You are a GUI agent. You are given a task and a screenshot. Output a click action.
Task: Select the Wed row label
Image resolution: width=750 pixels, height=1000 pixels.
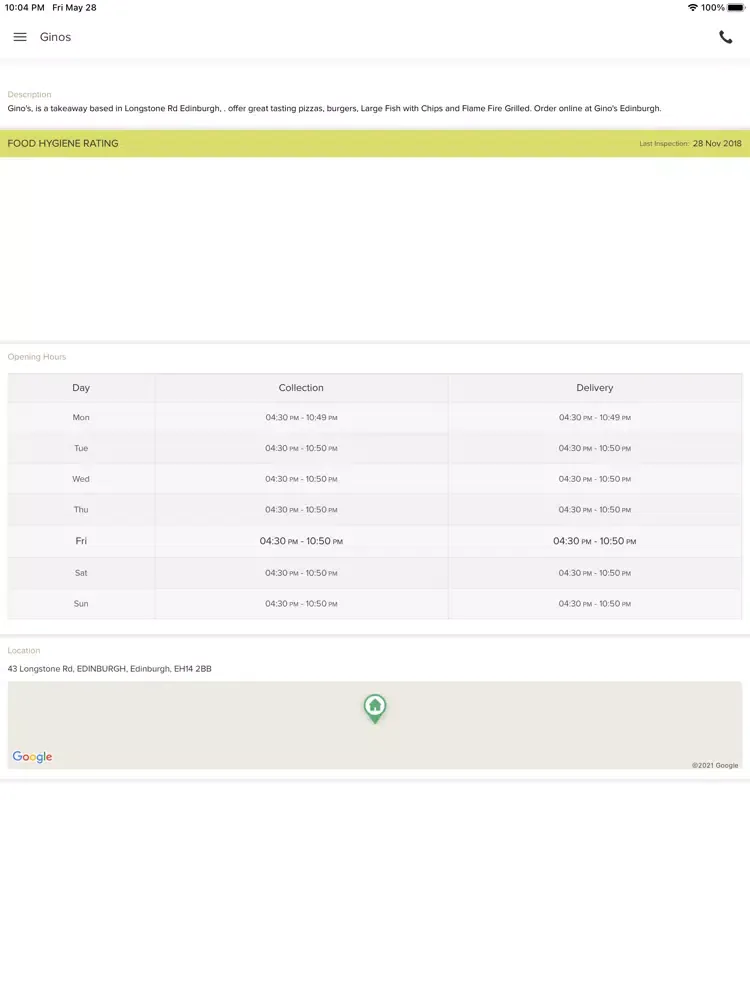tap(81, 479)
